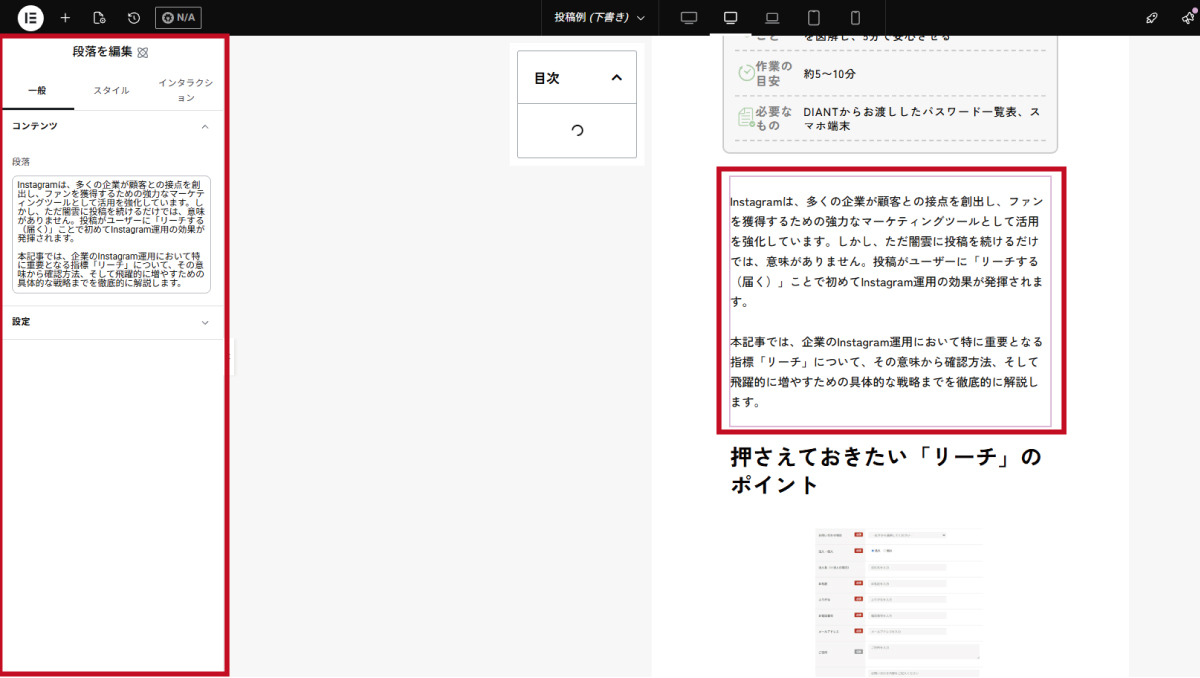Screen dimensions: 1200x678
Task: Select laptop device preview
Action: (772, 18)
